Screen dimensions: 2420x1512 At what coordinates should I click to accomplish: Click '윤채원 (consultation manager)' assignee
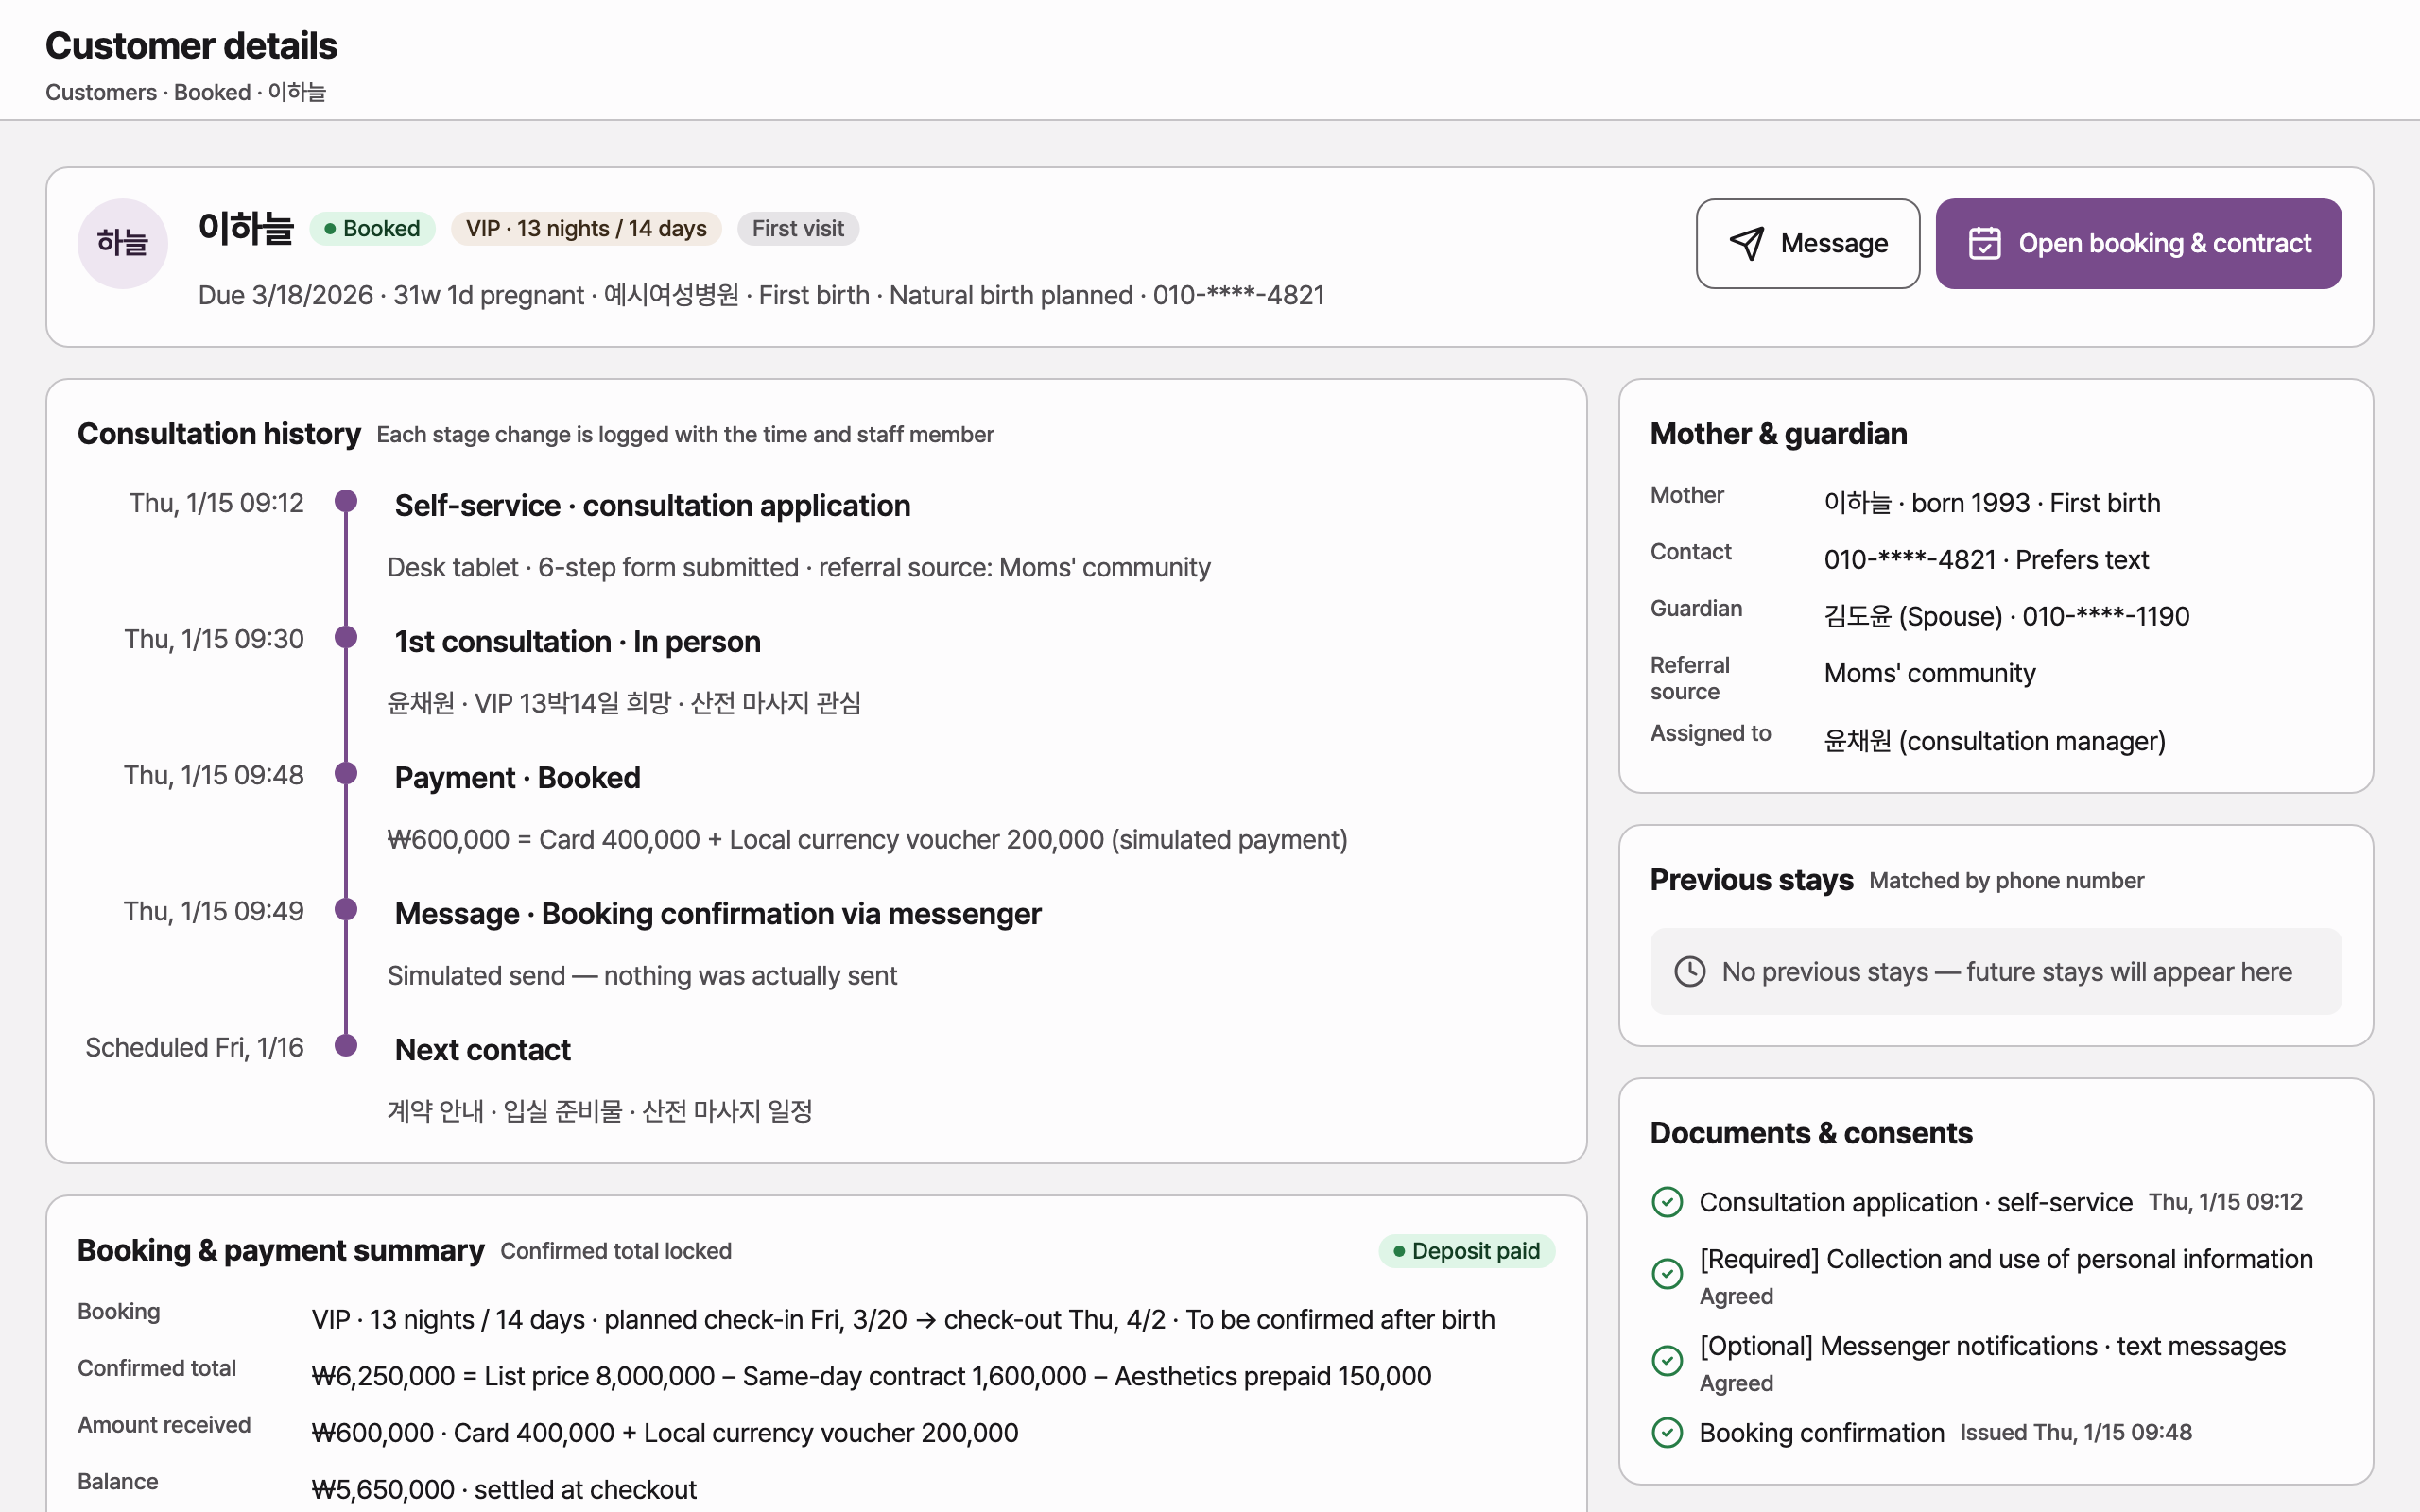click(x=1994, y=741)
